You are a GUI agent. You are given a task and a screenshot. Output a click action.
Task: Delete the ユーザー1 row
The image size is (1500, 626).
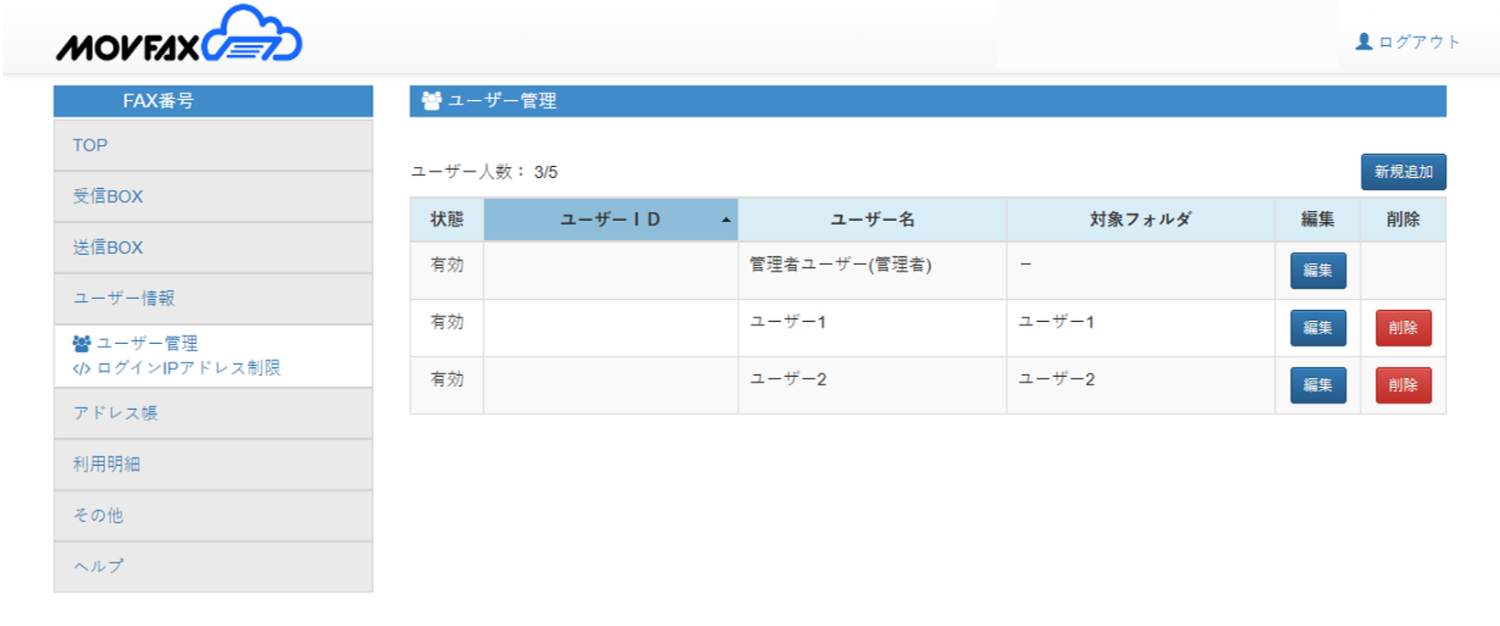[x=1403, y=328]
